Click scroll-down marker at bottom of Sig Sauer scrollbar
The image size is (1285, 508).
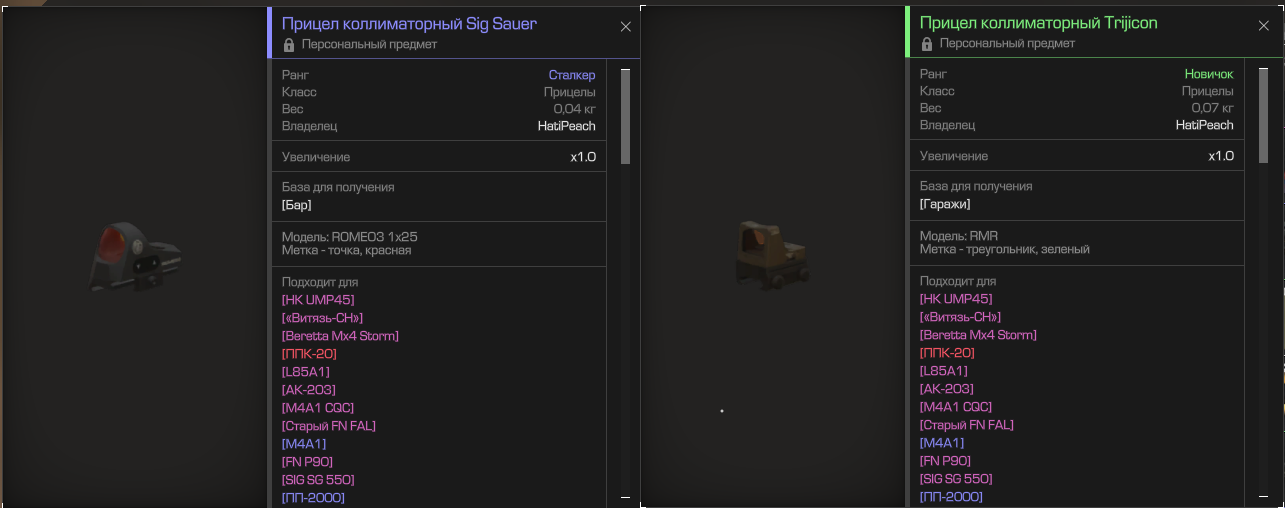(x=625, y=496)
